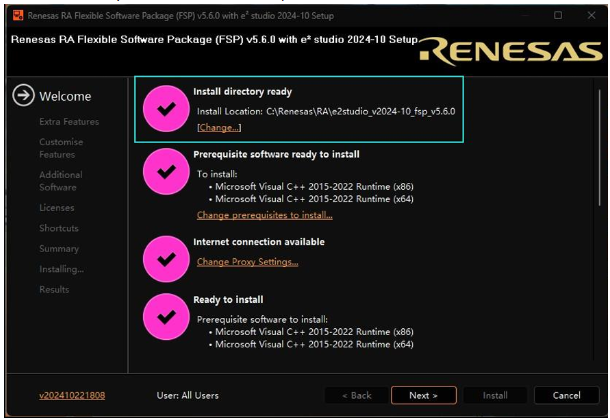Close the setup window
The height and width of the screenshot is (420, 610).
(x=591, y=15)
